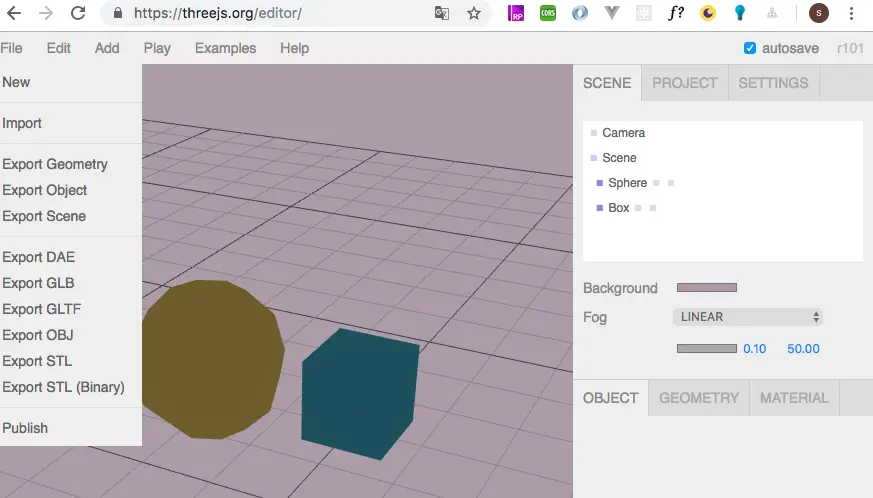The image size is (873, 498).
Task: Open the Fog color swatch
Action: (707, 348)
